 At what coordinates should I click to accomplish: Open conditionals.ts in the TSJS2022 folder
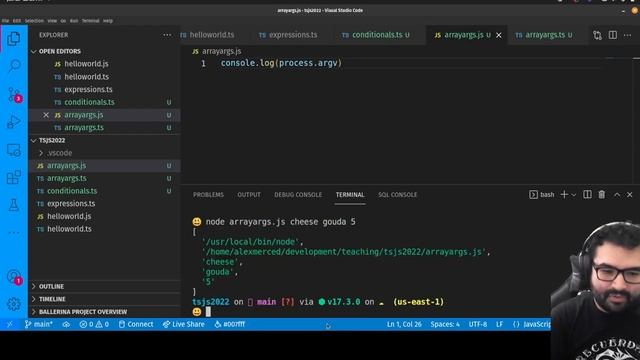pos(72,191)
